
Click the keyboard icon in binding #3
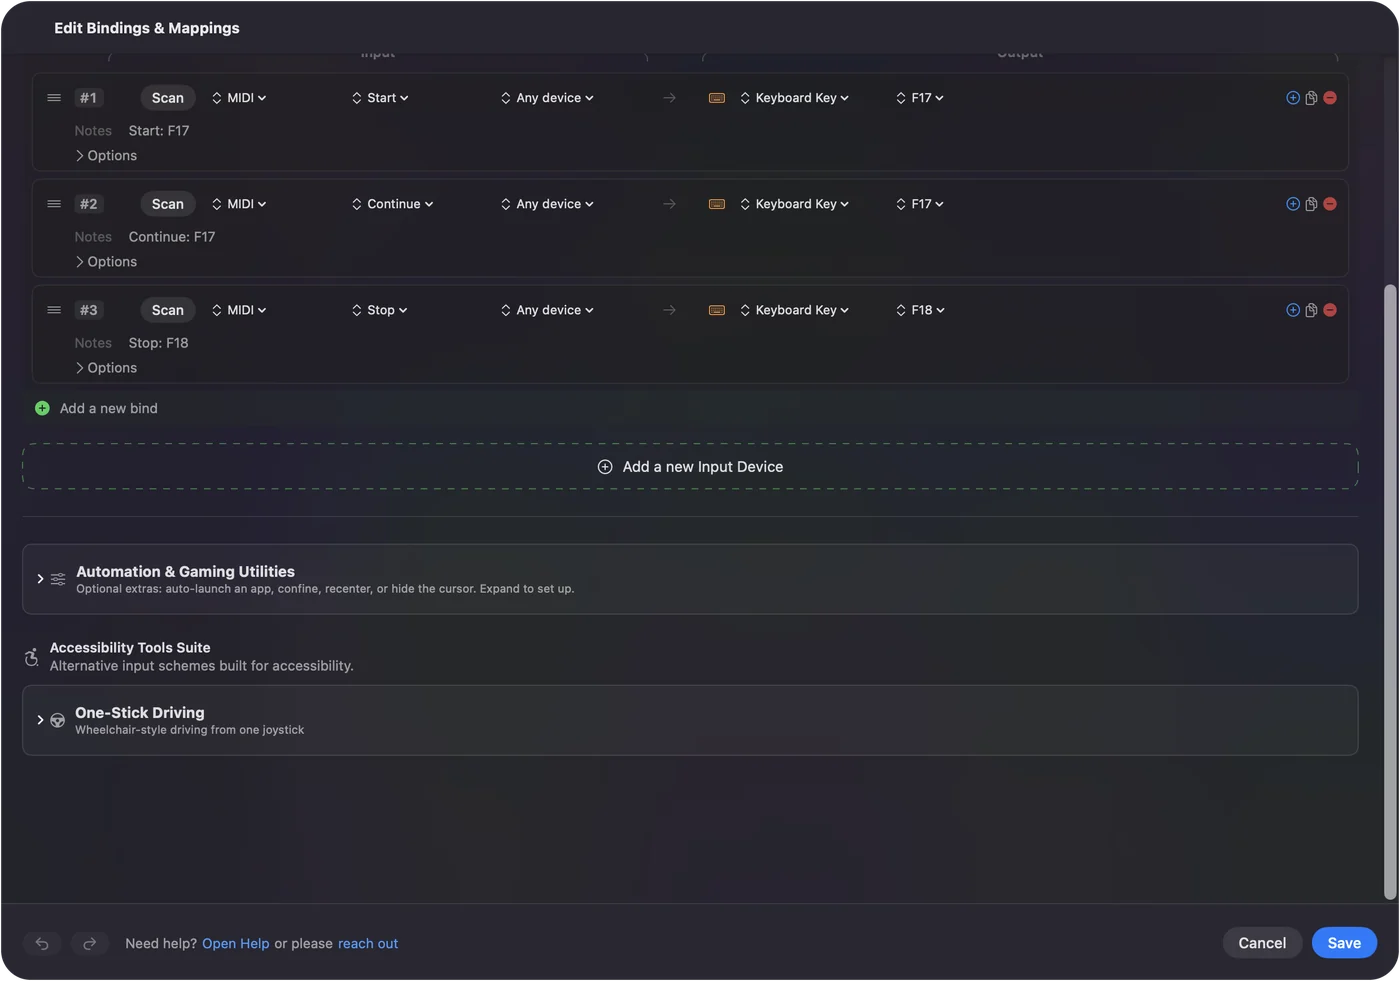click(717, 310)
